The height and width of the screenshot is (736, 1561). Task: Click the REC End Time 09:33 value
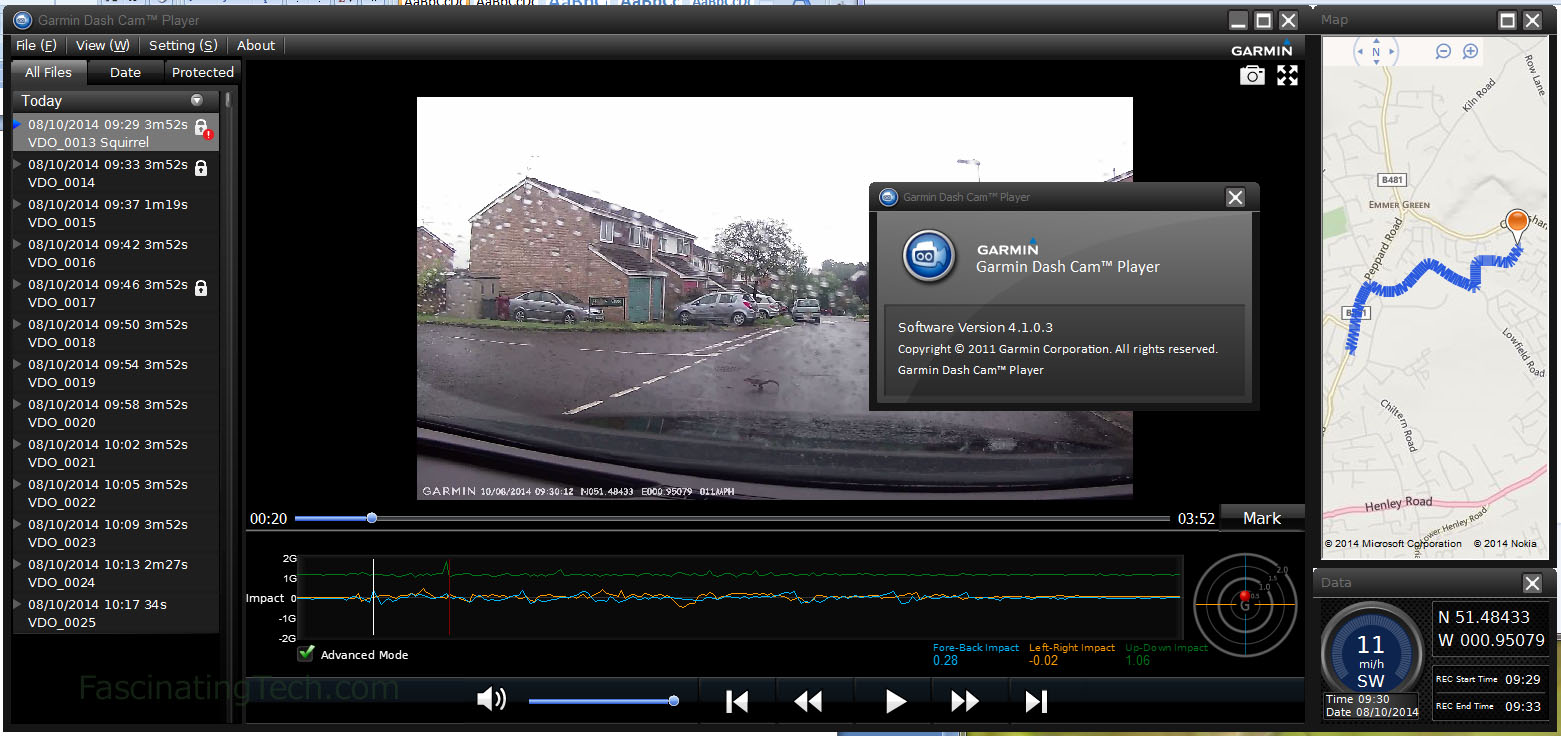[x=1524, y=706]
